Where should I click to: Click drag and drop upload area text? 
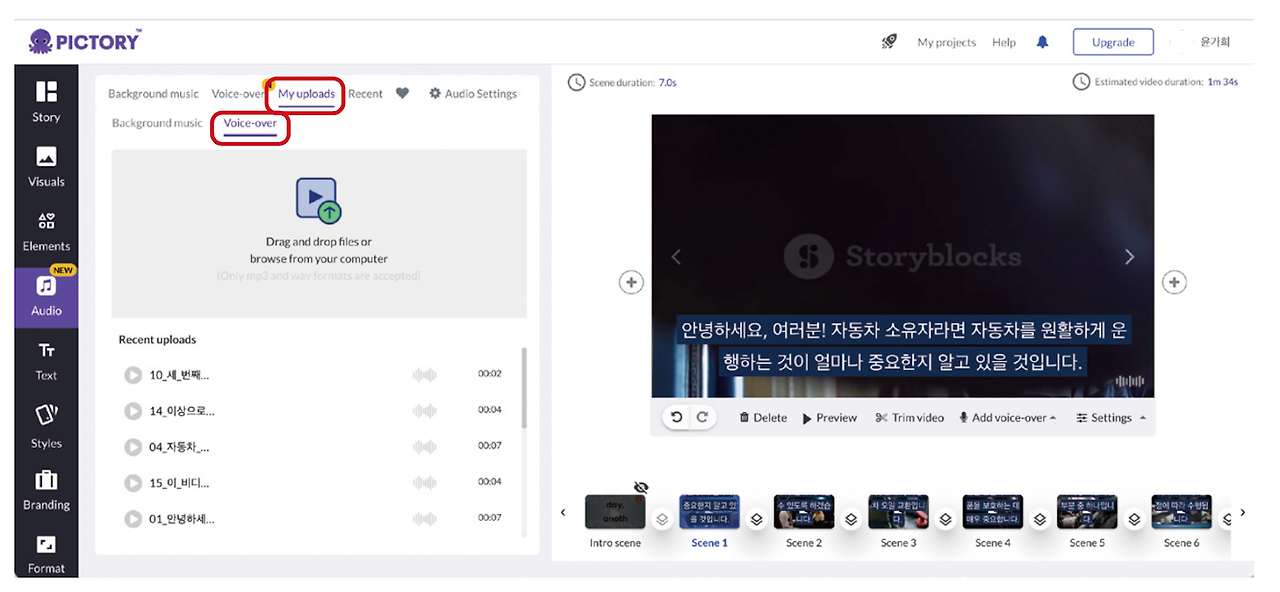point(319,250)
